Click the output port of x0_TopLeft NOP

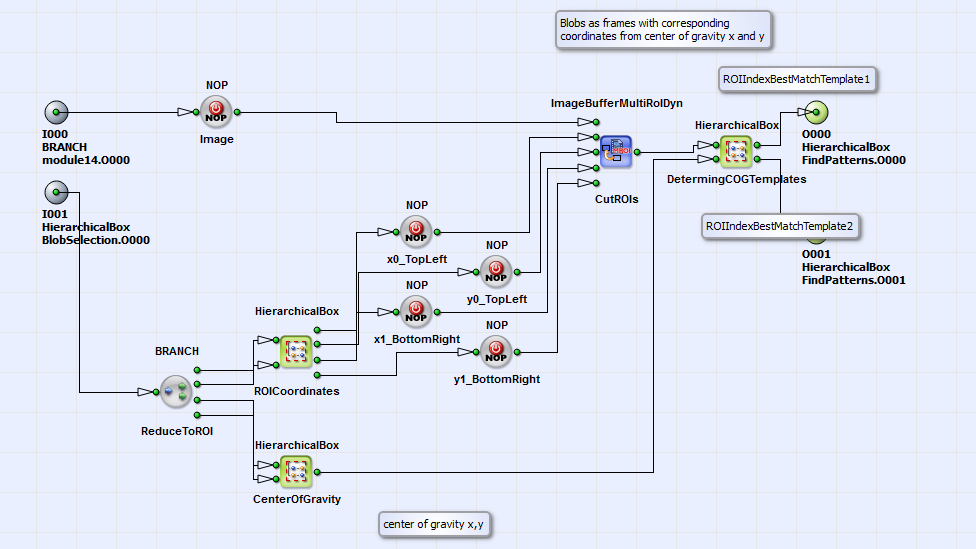437,232
